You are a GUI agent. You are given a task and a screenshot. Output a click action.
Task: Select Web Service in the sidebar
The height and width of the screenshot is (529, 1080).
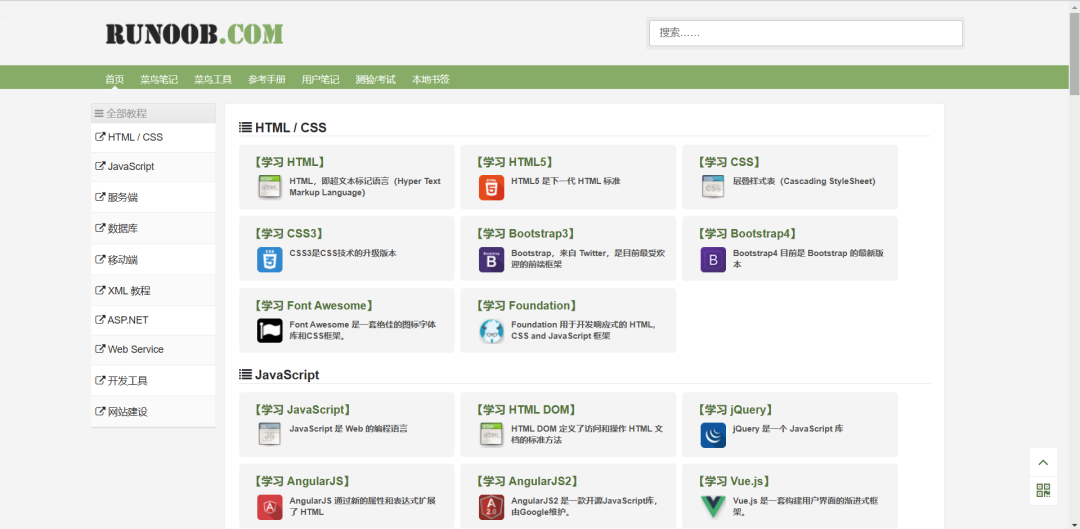pos(153,350)
